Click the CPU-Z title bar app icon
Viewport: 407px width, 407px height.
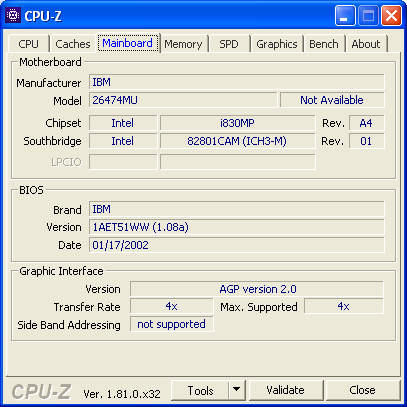click(13, 15)
